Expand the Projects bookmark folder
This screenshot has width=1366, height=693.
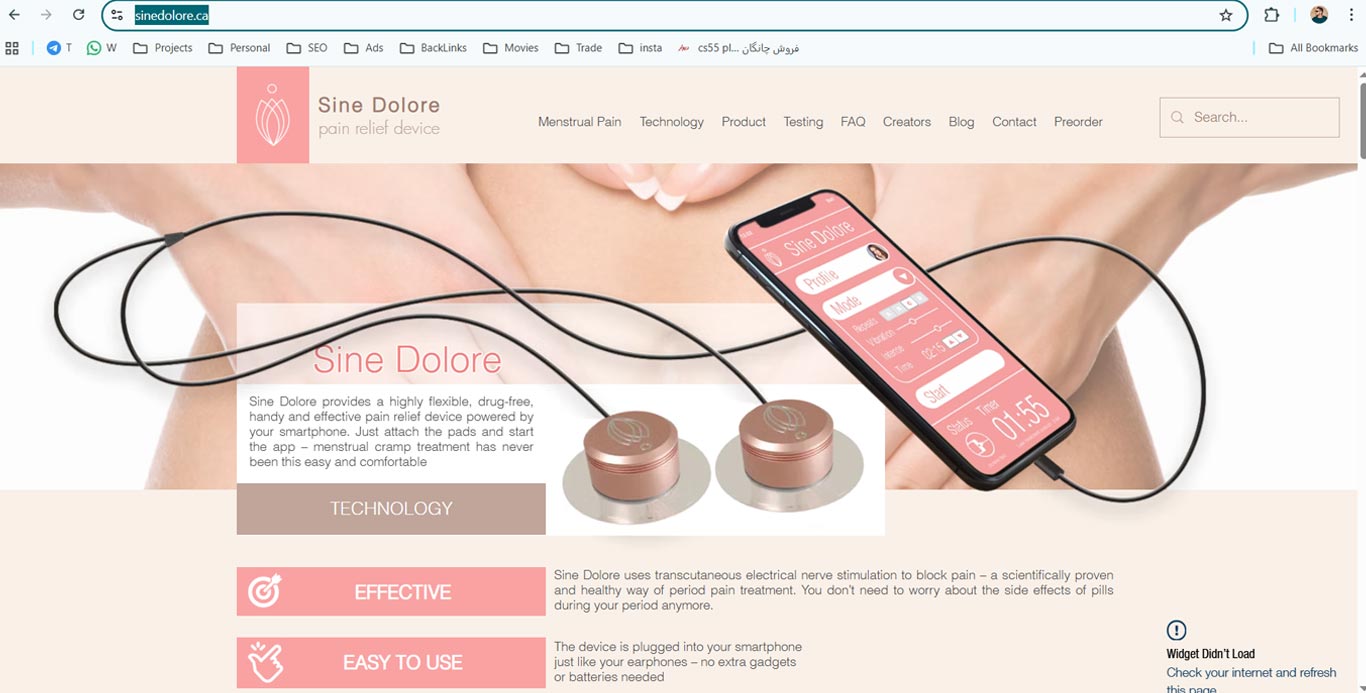pyautogui.click(x=162, y=48)
